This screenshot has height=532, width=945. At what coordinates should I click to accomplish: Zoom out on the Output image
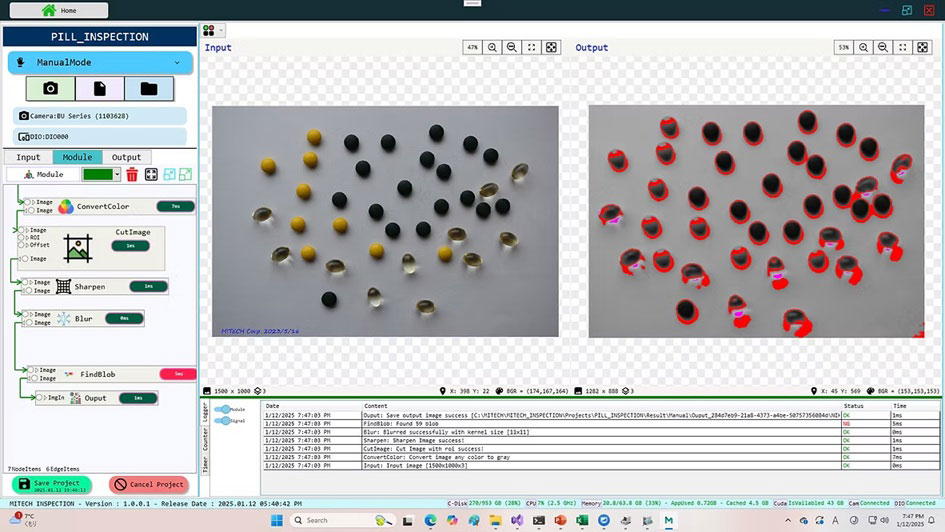[883, 48]
